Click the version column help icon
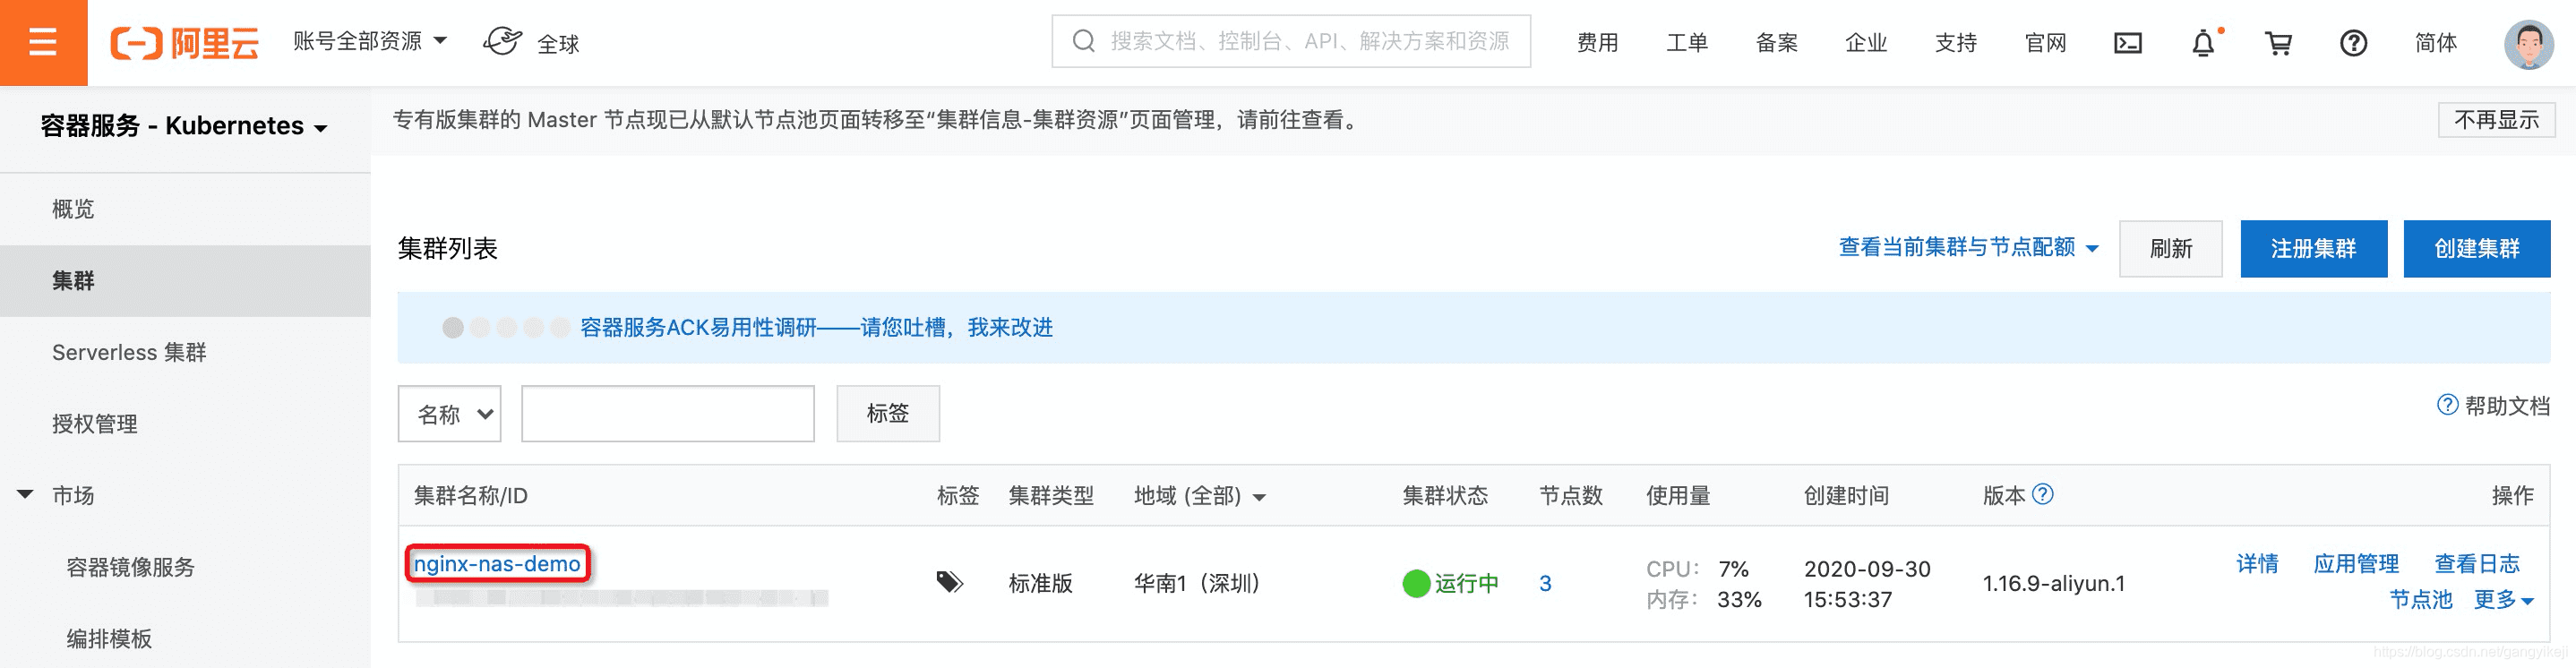Viewport: 2576px width, 668px height. click(2043, 494)
